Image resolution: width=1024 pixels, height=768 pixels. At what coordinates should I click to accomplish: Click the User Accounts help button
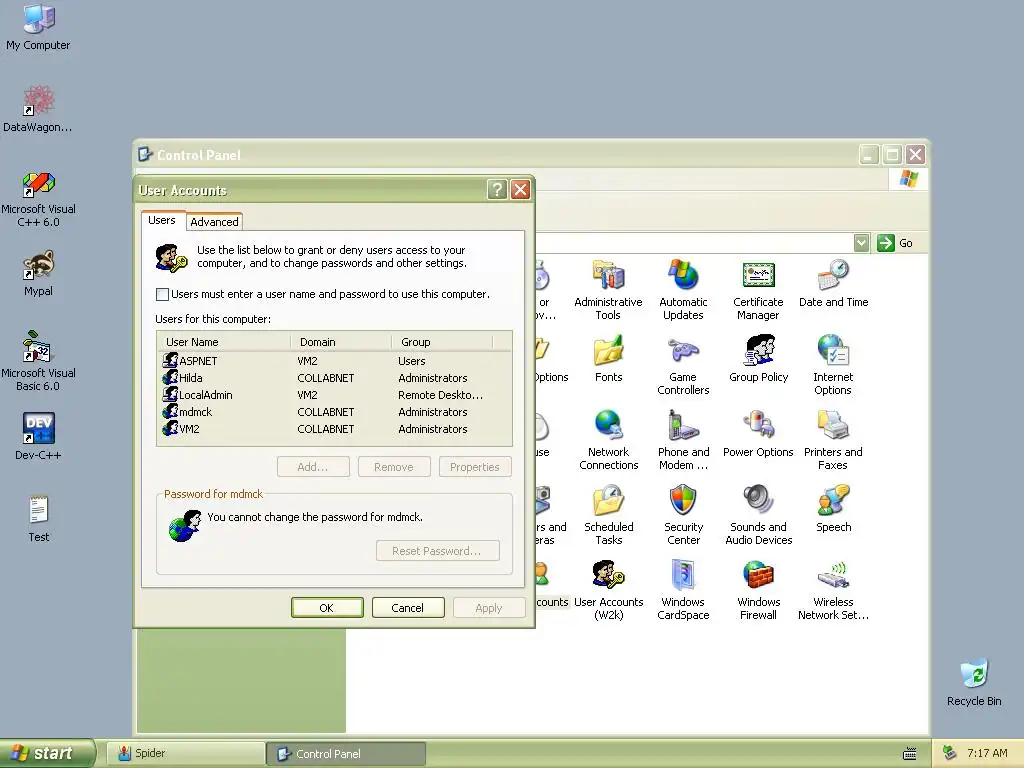pos(497,190)
